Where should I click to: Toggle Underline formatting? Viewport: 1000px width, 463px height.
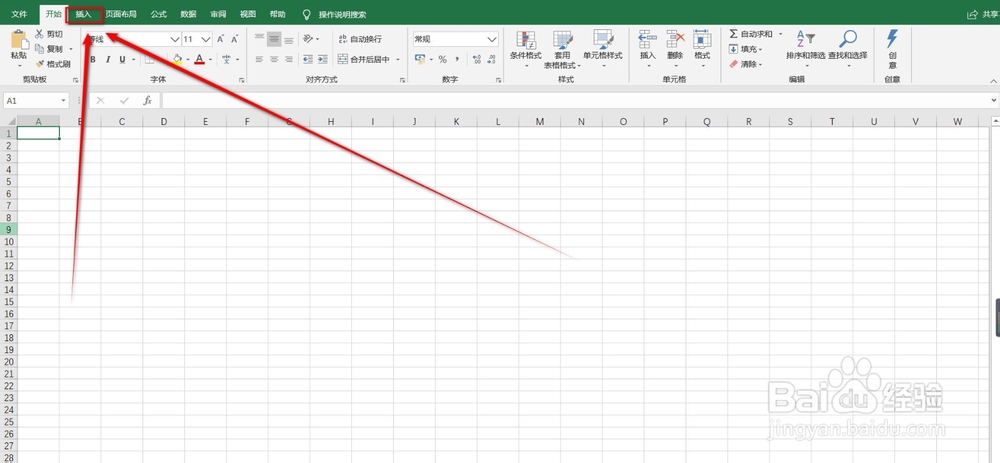[x=122, y=59]
